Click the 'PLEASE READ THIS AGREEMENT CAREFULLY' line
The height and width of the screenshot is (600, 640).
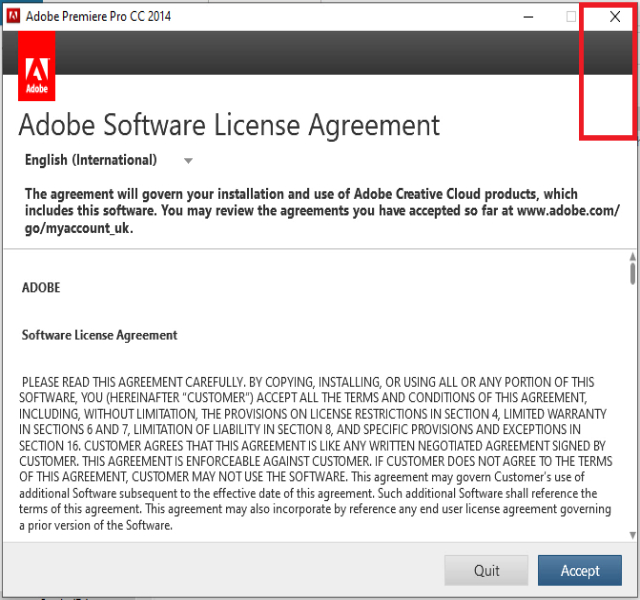(309, 382)
